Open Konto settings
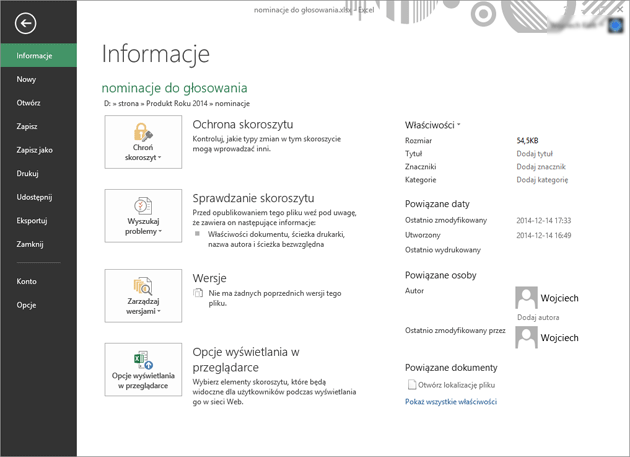Screen dimensions: 630x457 39,281
